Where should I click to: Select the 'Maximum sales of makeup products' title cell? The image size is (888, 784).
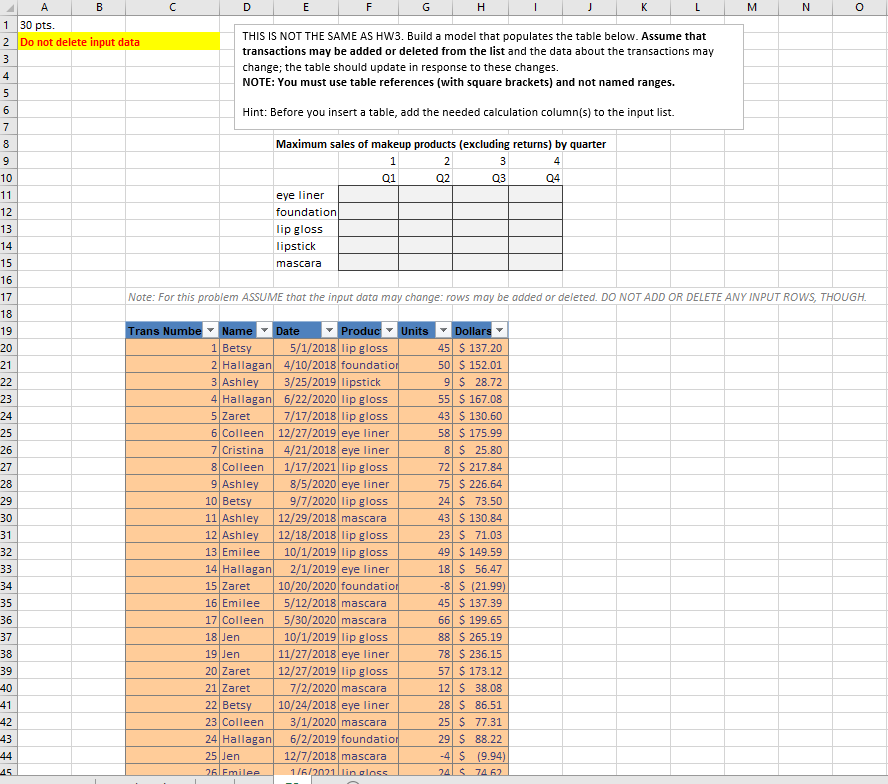coord(441,144)
